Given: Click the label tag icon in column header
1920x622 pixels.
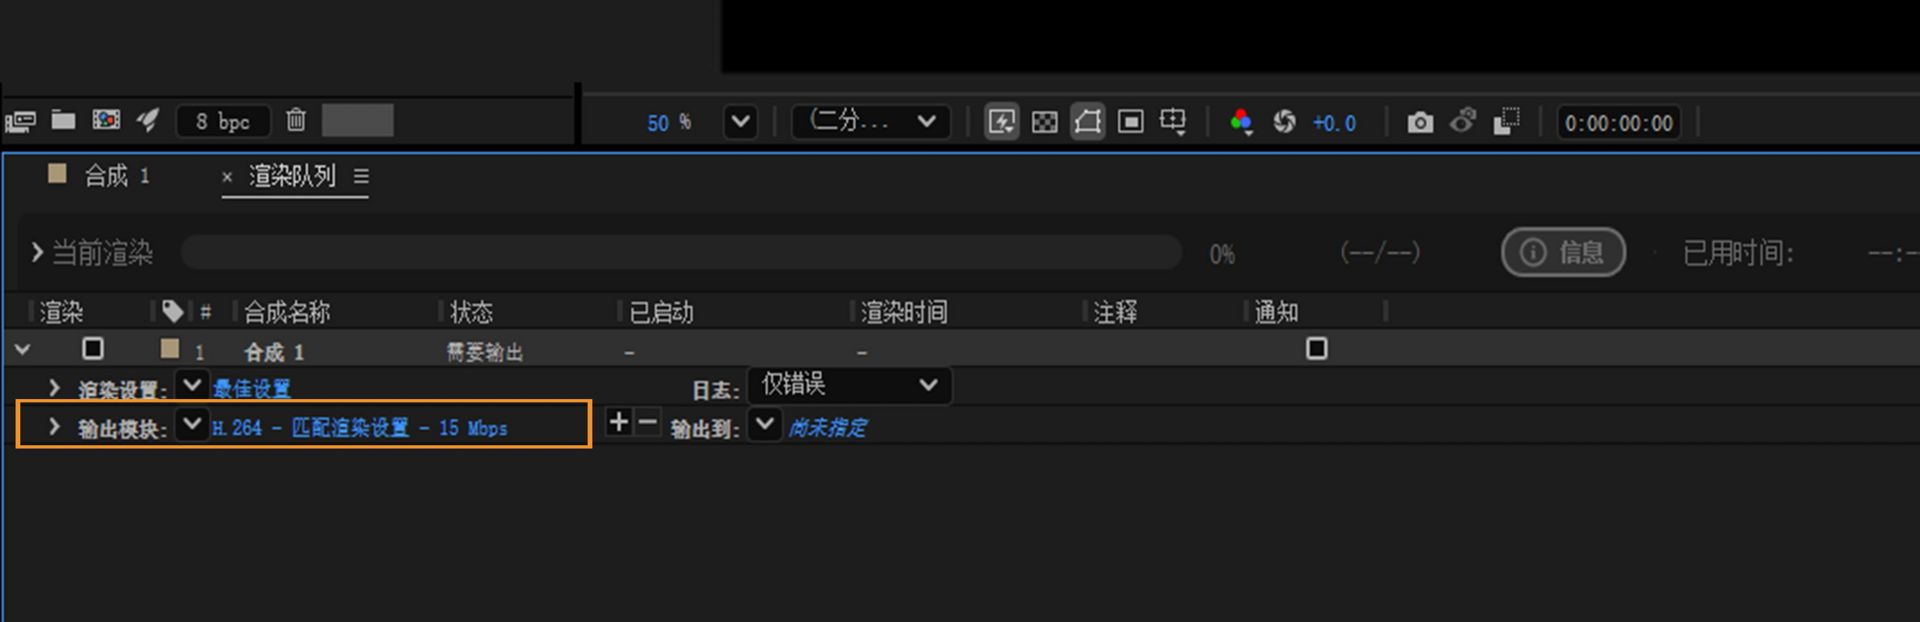Looking at the screenshot, I should (172, 311).
